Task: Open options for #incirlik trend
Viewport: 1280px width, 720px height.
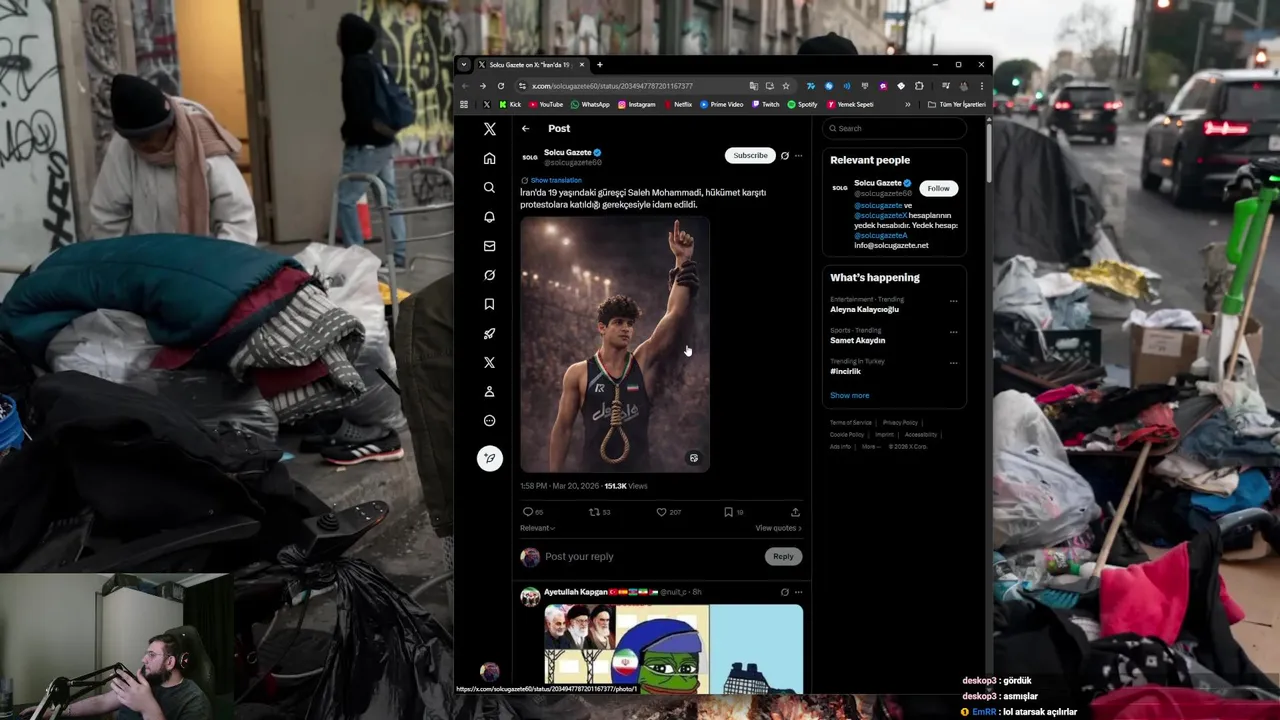Action: [x=953, y=363]
